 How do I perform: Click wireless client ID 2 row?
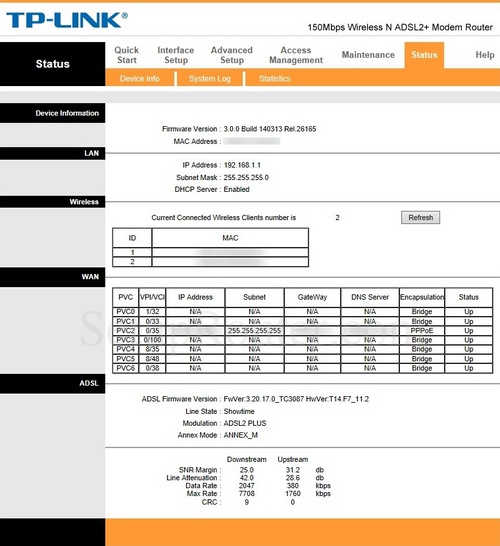[210, 262]
